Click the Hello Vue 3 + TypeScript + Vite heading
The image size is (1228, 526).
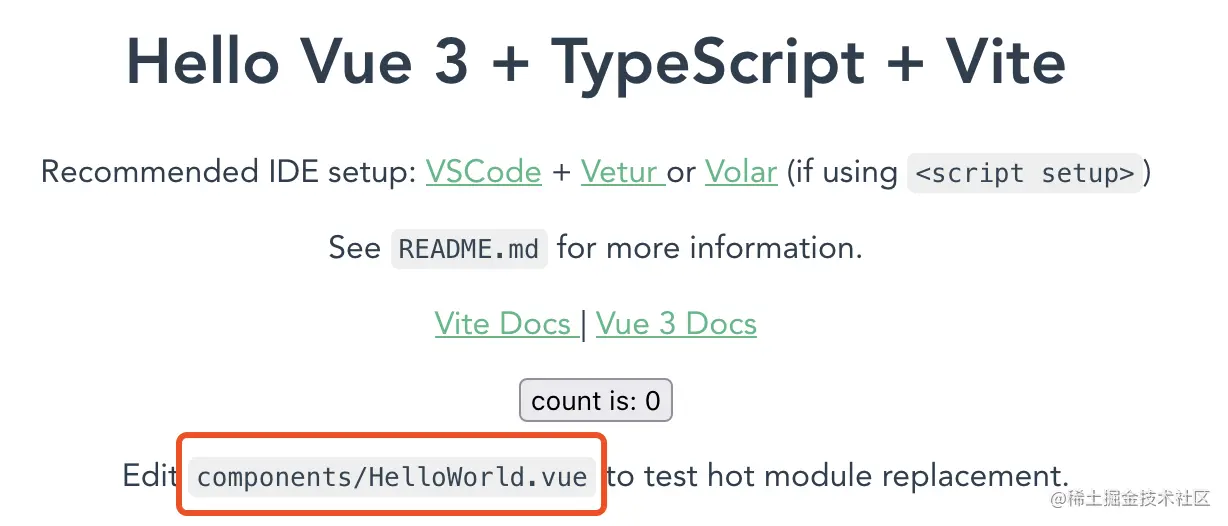(x=596, y=62)
